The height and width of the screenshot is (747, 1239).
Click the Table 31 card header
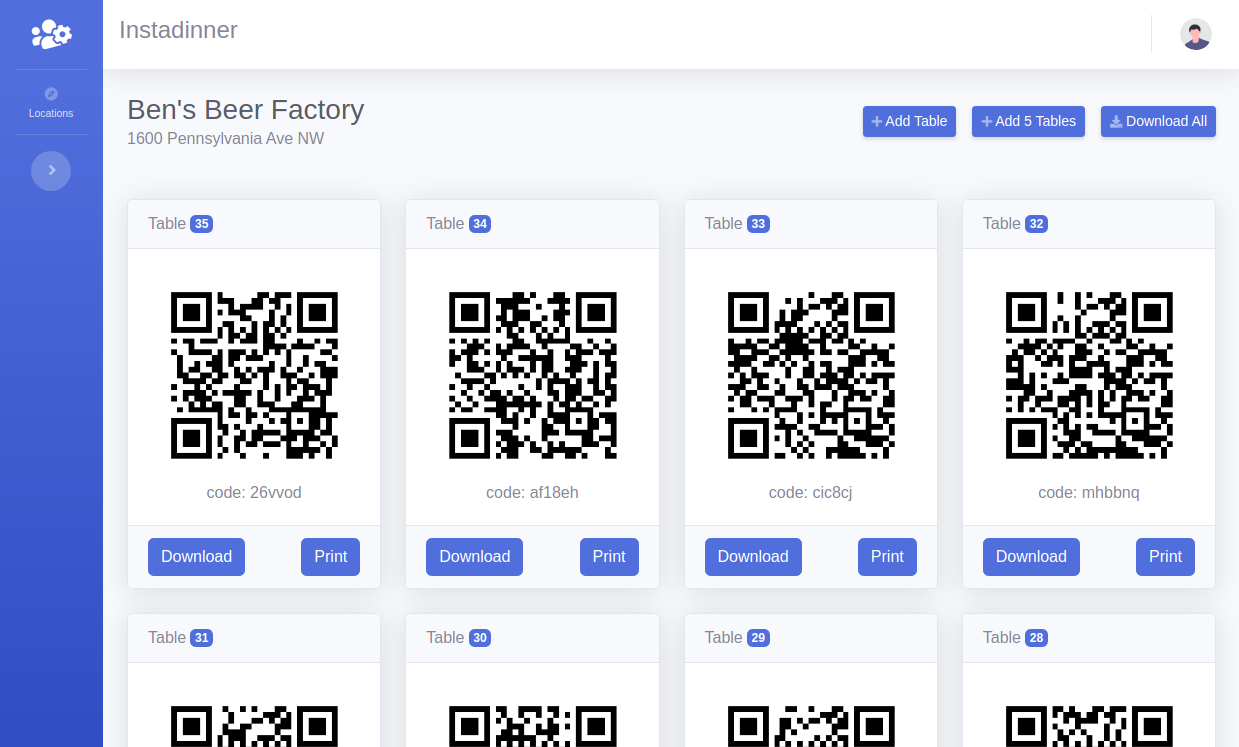(x=254, y=638)
